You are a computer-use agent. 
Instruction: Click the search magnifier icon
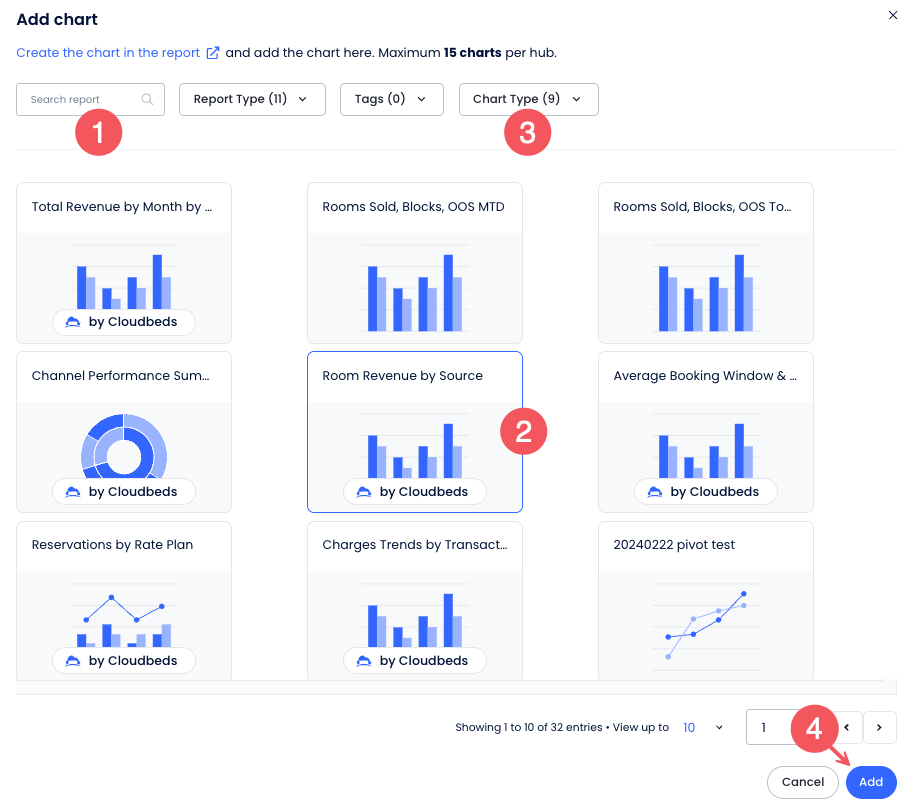point(148,99)
